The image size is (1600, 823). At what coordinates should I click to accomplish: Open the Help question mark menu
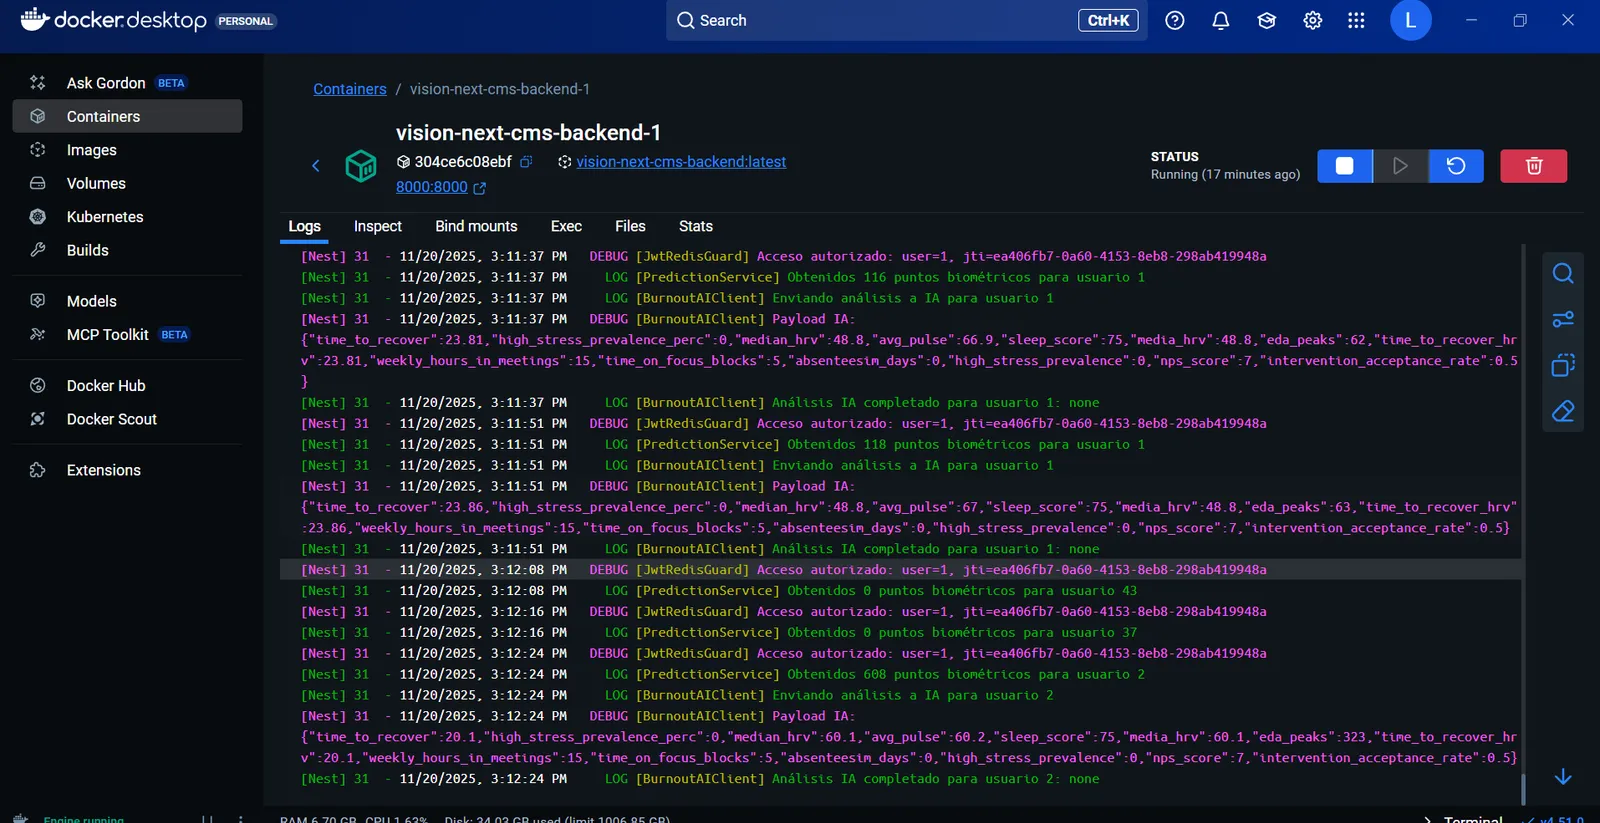(x=1175, y=20)
